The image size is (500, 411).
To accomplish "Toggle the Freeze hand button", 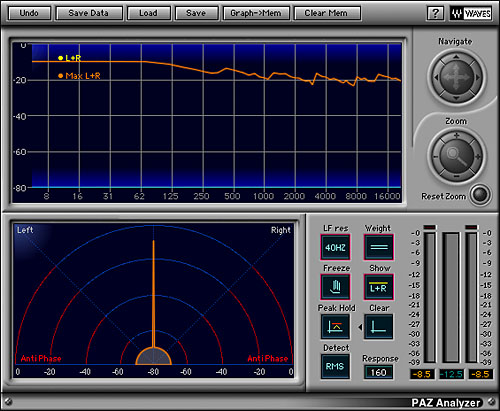I will 335,287.
